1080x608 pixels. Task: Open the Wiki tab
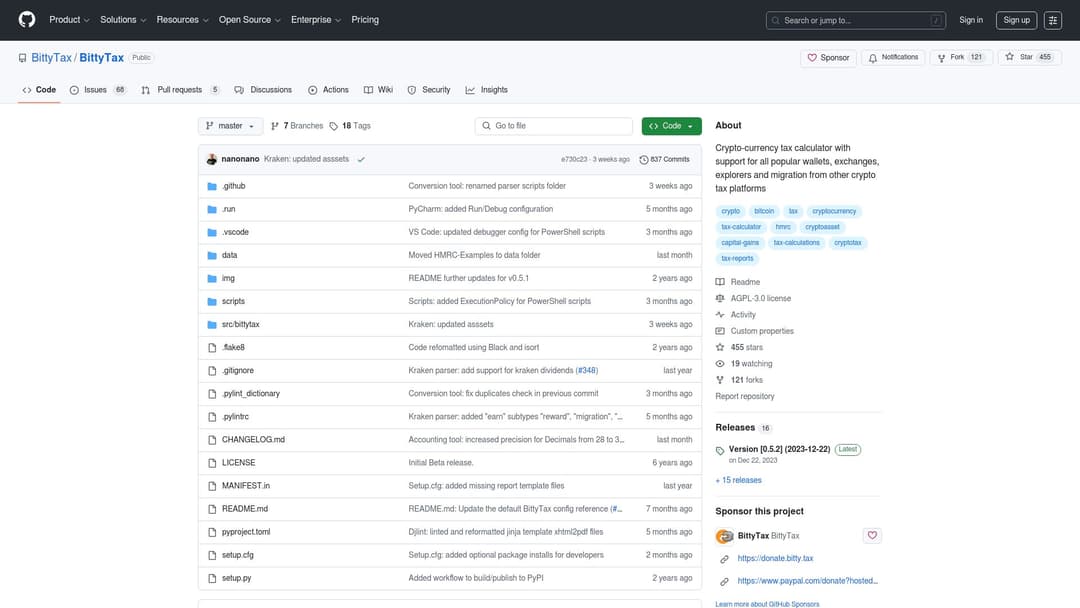[378, 90]
